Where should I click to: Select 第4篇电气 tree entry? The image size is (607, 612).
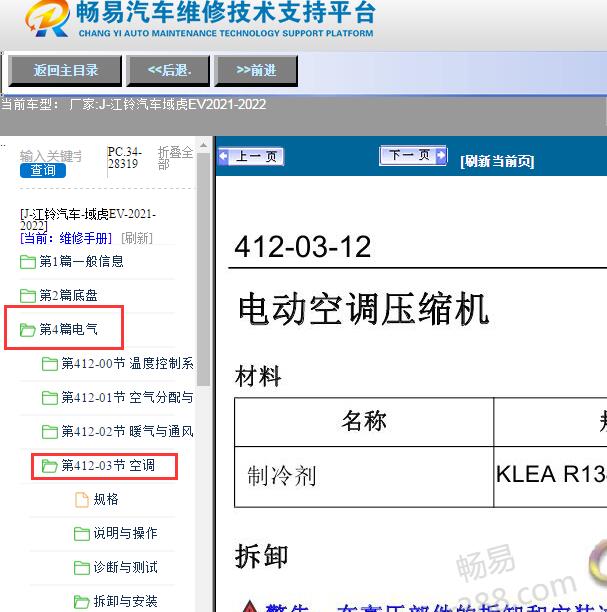[68, 329]
